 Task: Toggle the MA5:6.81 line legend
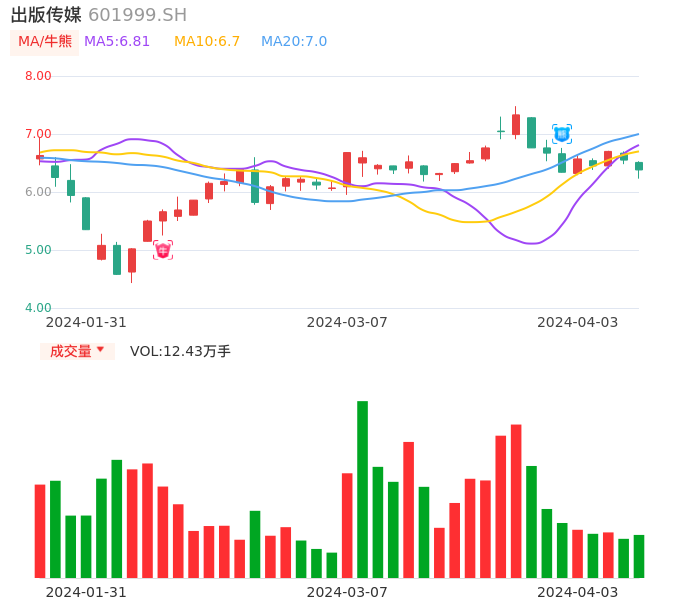117,42
